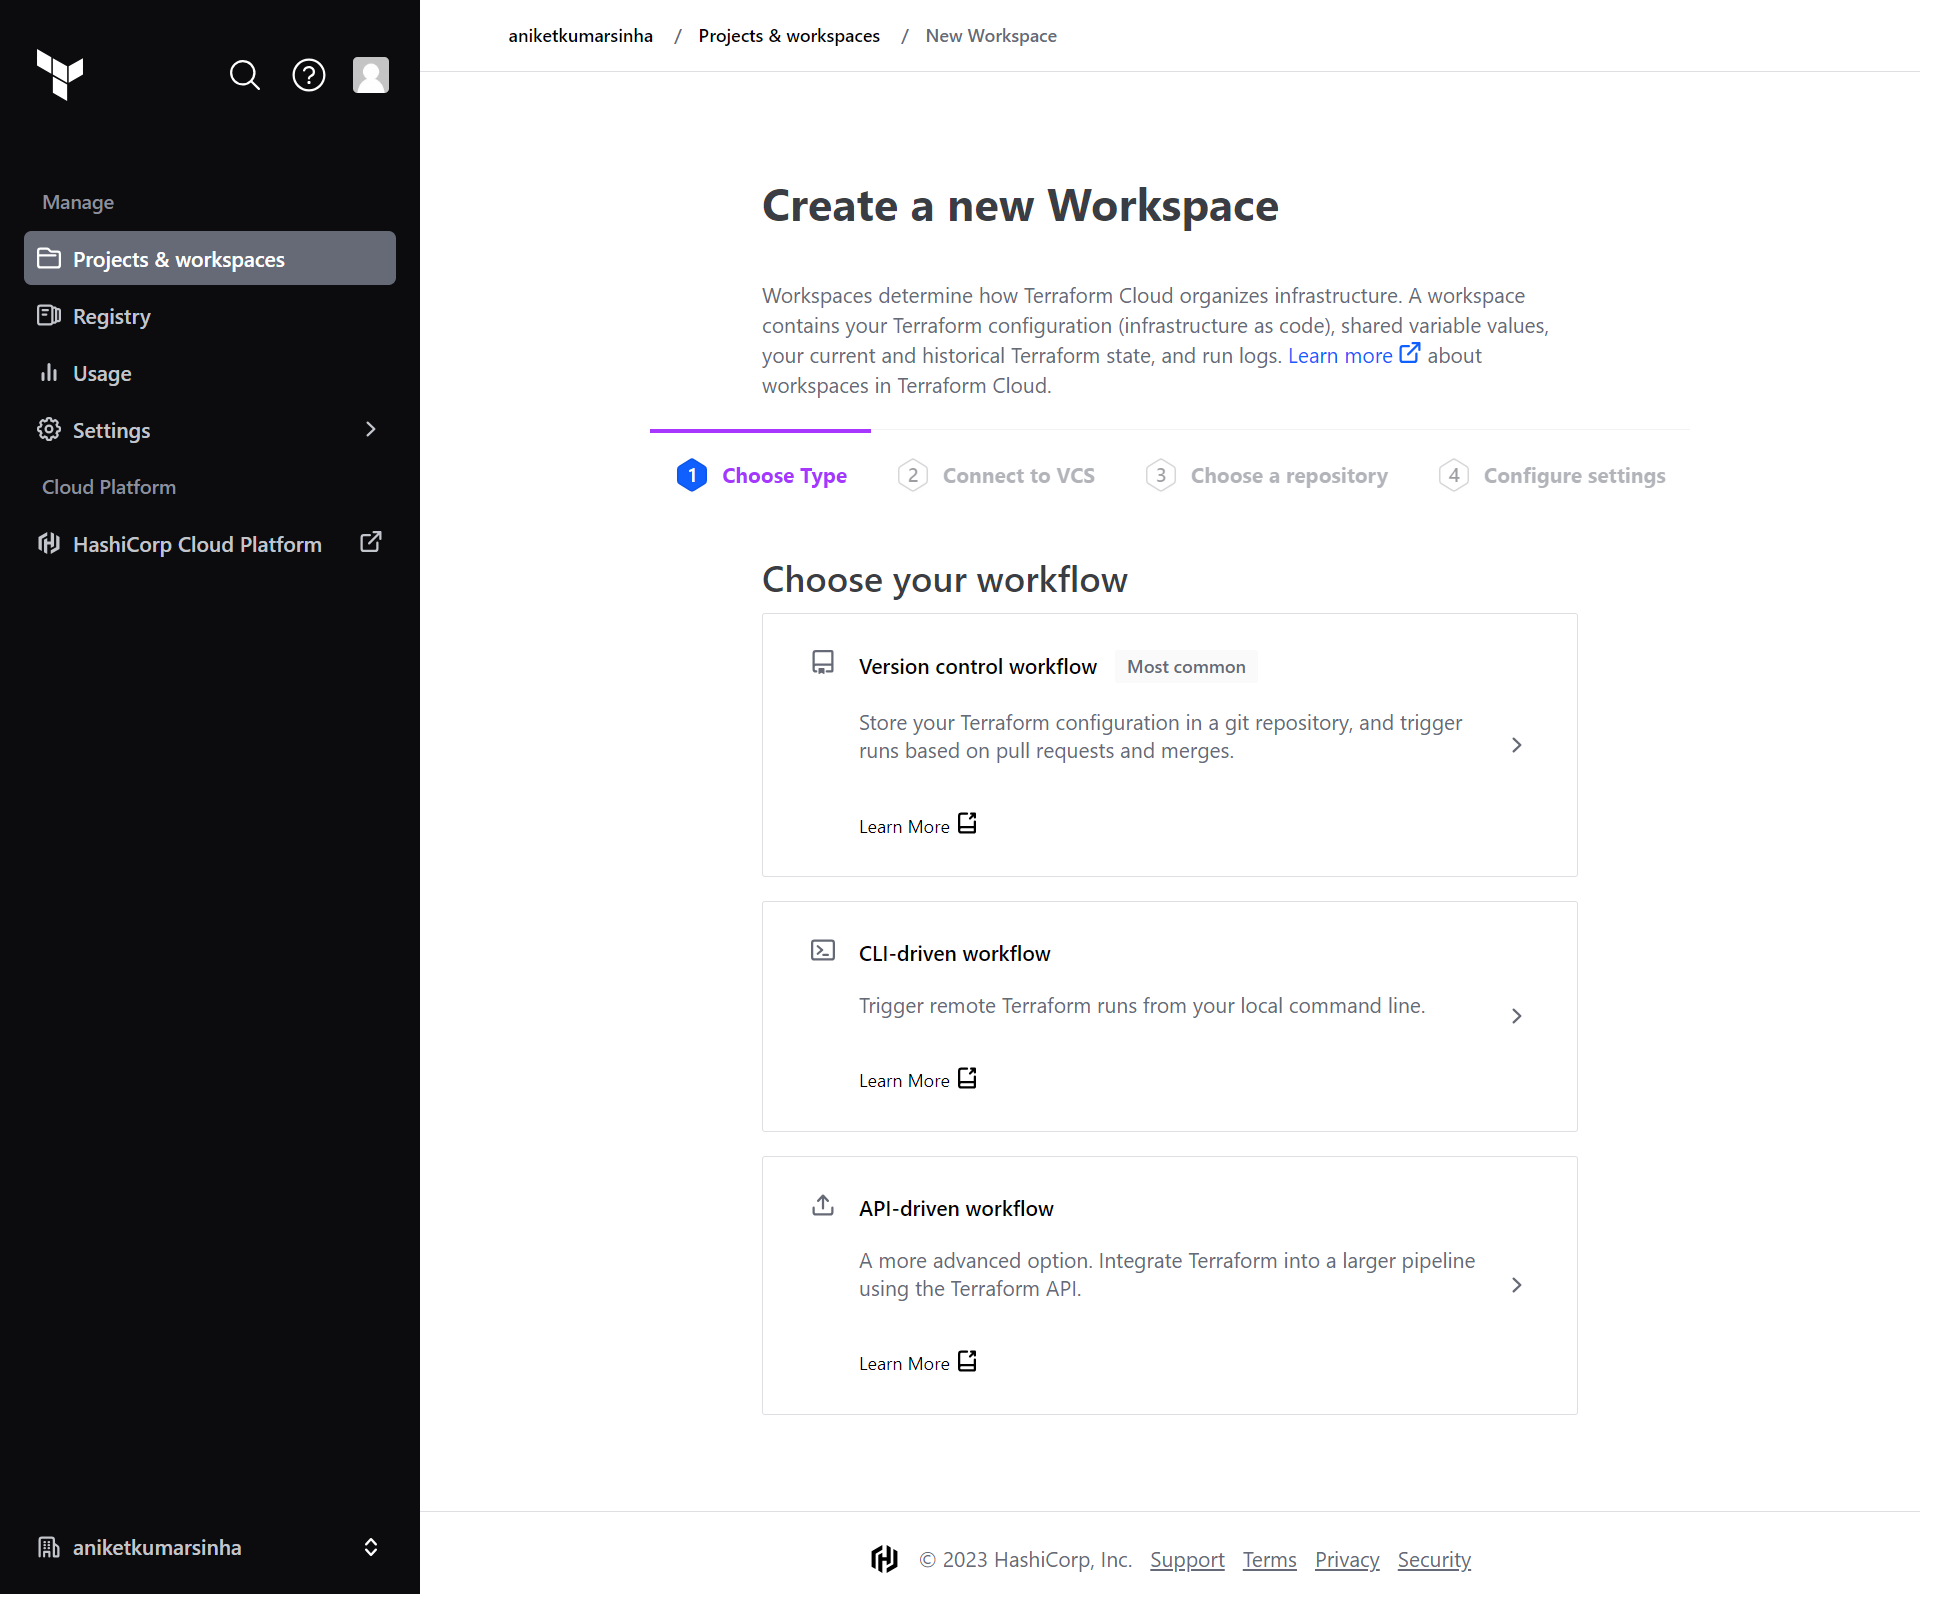Click Projects & workspaces in the breadcrumb
Image resolution: width=1938 pixels, height=1612 pixels.
coord(789,36)
